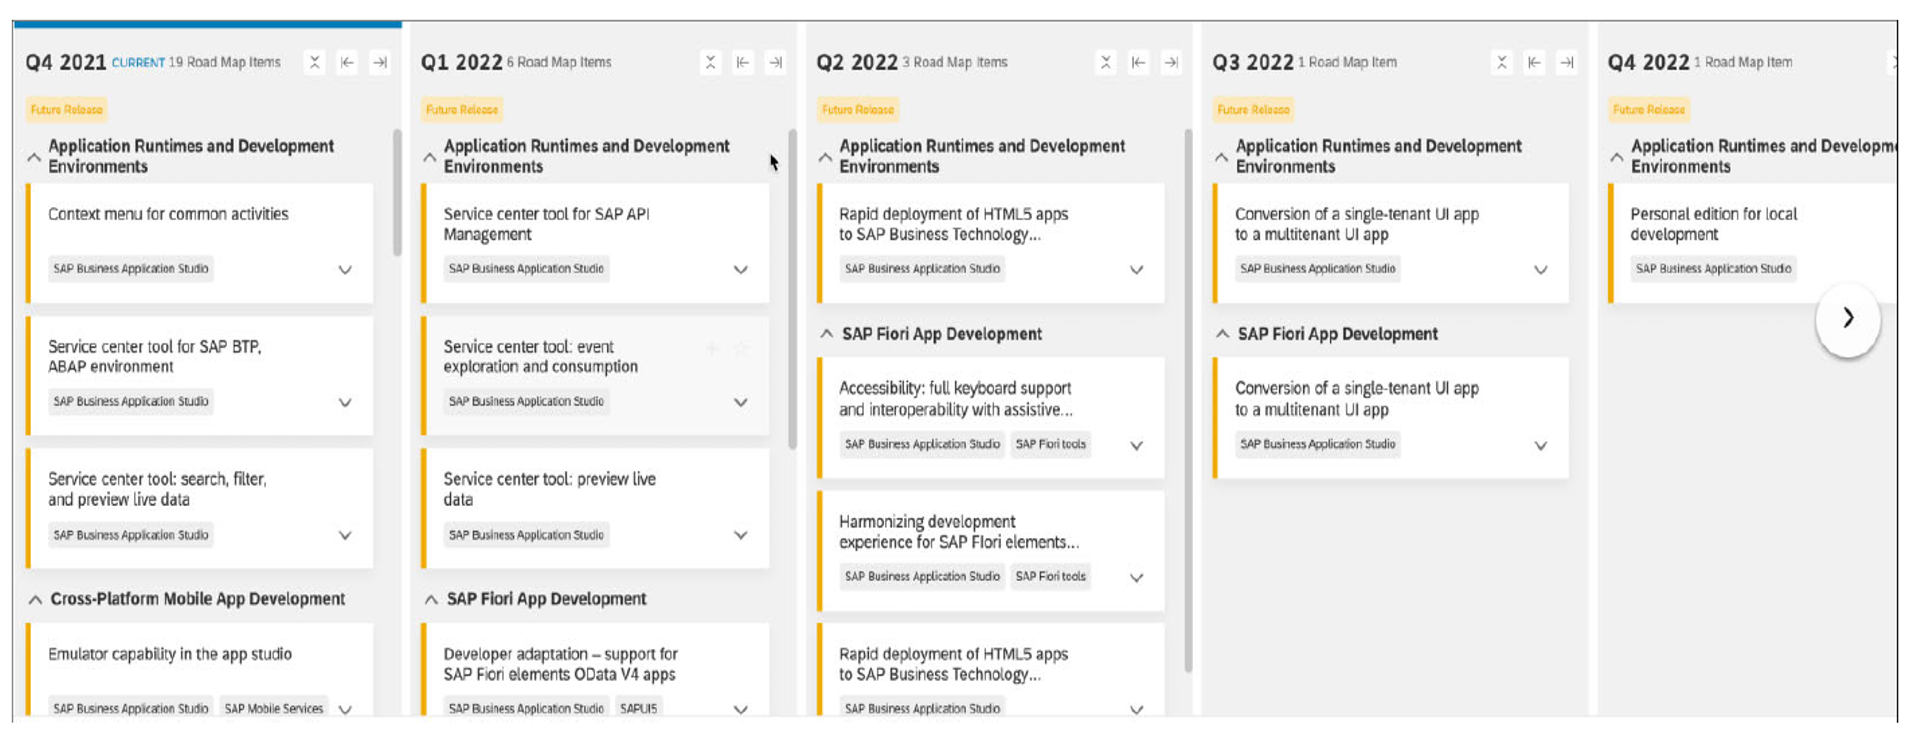Image resolution: width=1913 pixels, height=743 pixels.
Task: Expand the 'Service center tool for SAP API Management' card chevron
Action: point(741,270)
